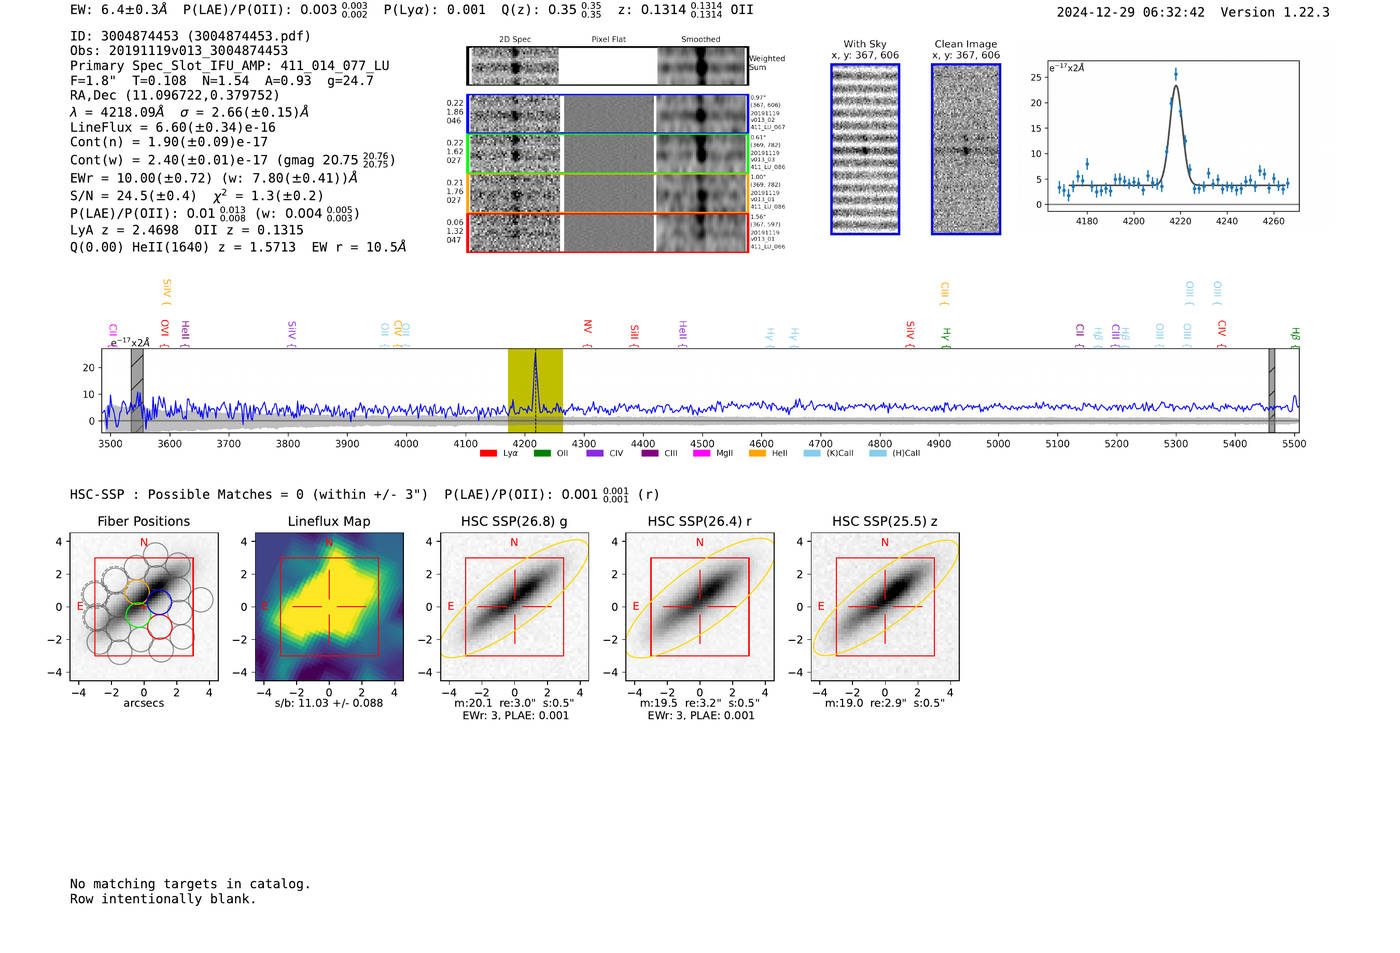Image resolution: width=1400 pixels, height=953 pixels.
Task: Click the hatched gray band near 3550 Å
Action: [x=137, y=391]
